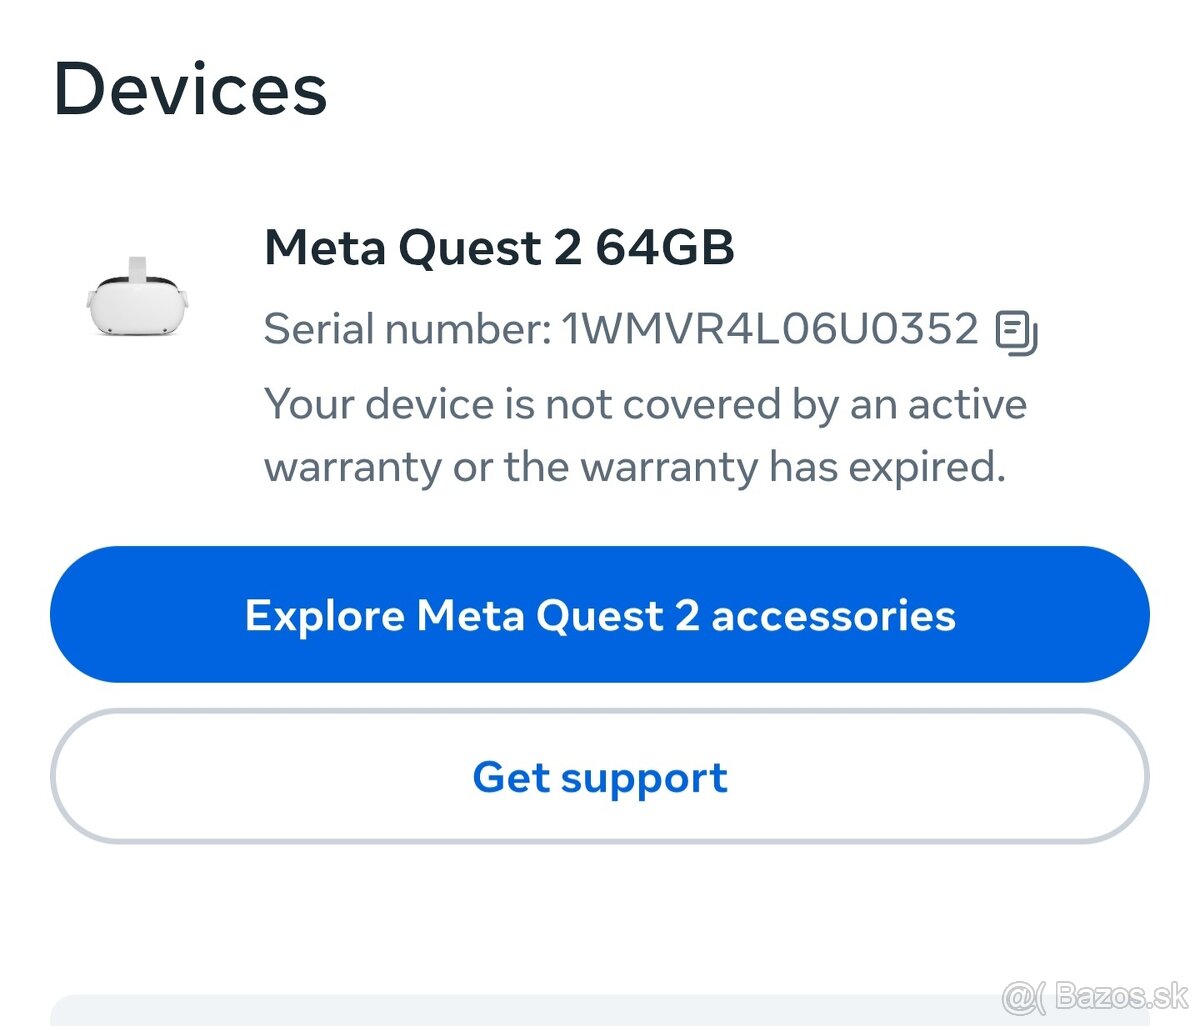Click the Get support pill button
The width and height of the screenshot is (1200, 1026).
[599, 777]
